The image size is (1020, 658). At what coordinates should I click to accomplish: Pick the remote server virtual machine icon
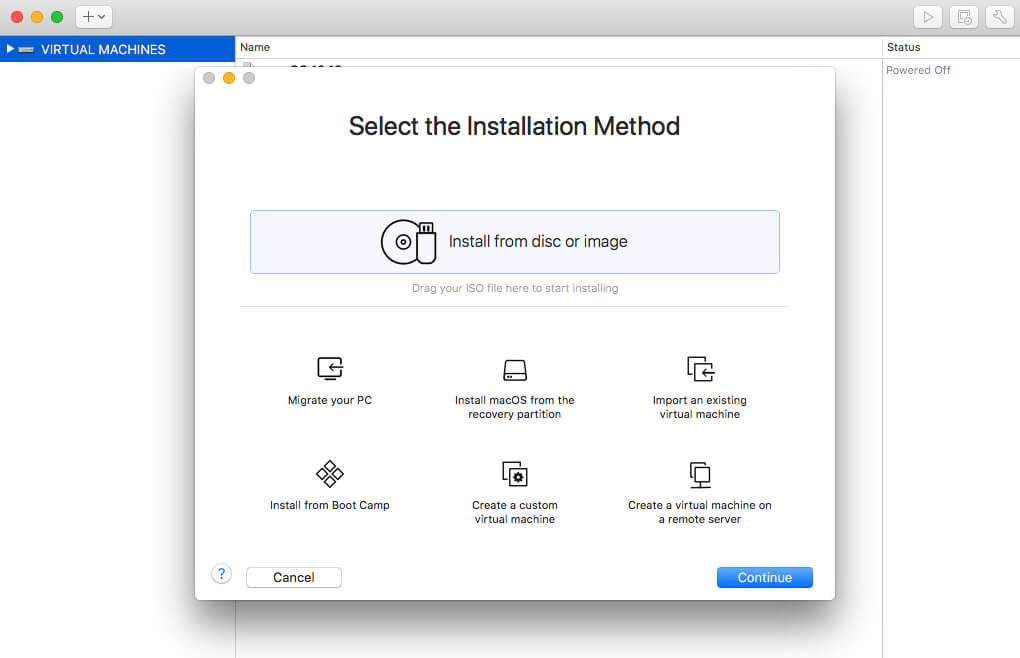coord(700,475)
